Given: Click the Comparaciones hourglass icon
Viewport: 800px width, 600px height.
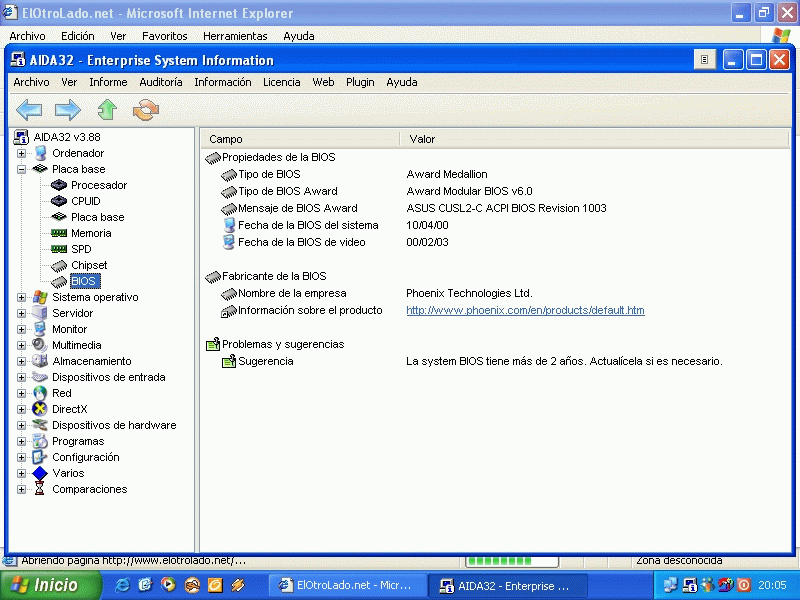Looking at the screenshot, I should point(40,489).
